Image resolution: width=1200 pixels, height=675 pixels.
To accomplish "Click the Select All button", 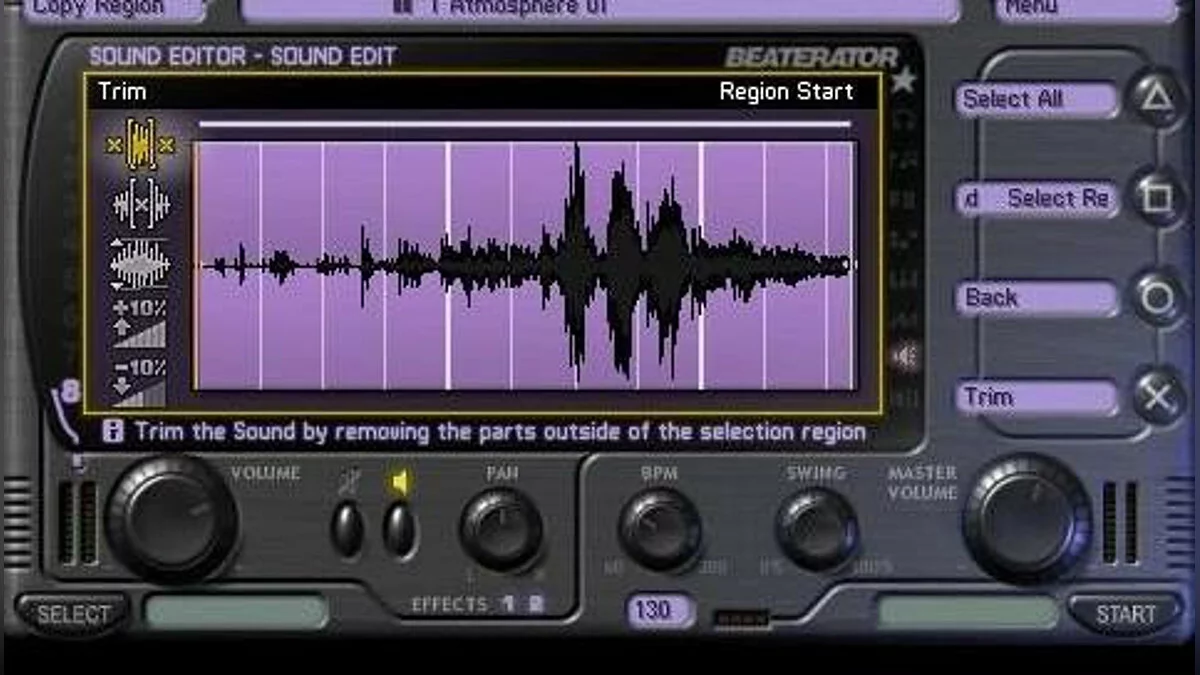I will click(1036, 99).
